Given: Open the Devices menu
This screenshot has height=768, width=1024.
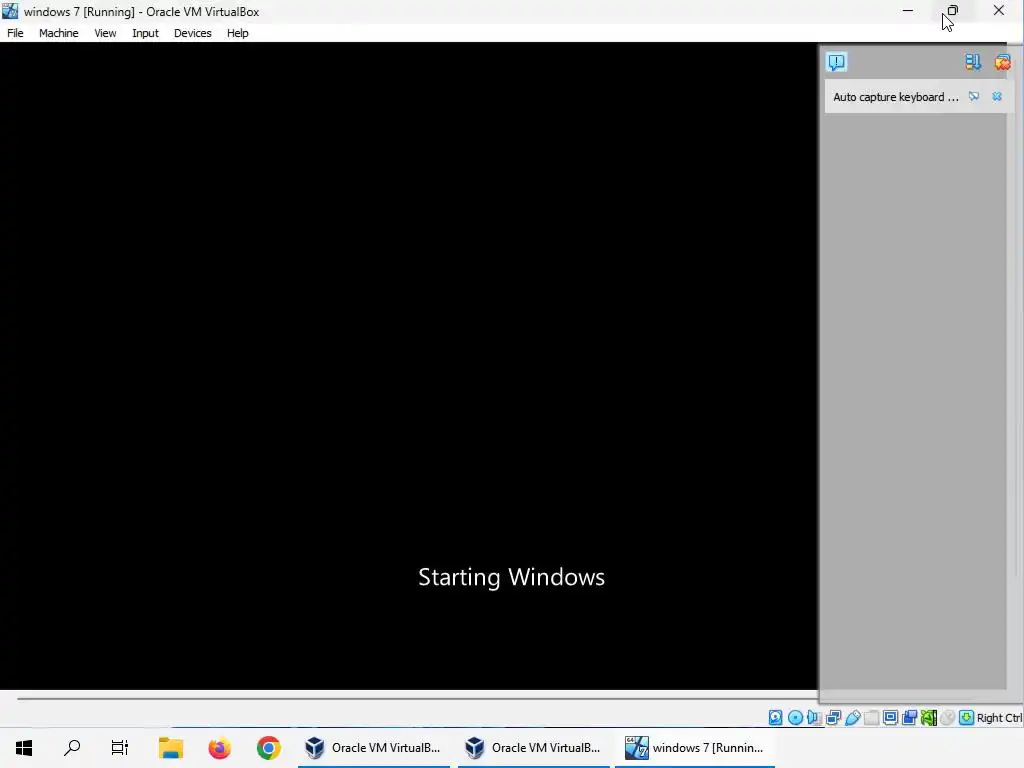Looking at the screenshot, I should click(192, 33).
